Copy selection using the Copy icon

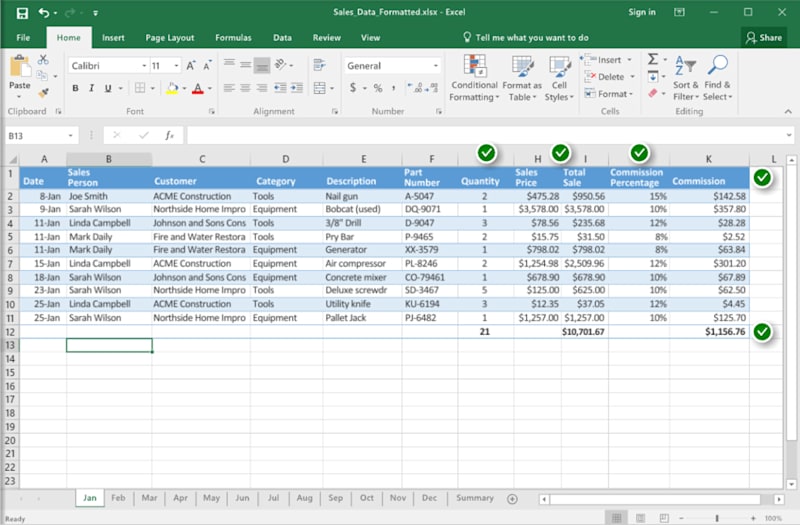coord(42,76)
